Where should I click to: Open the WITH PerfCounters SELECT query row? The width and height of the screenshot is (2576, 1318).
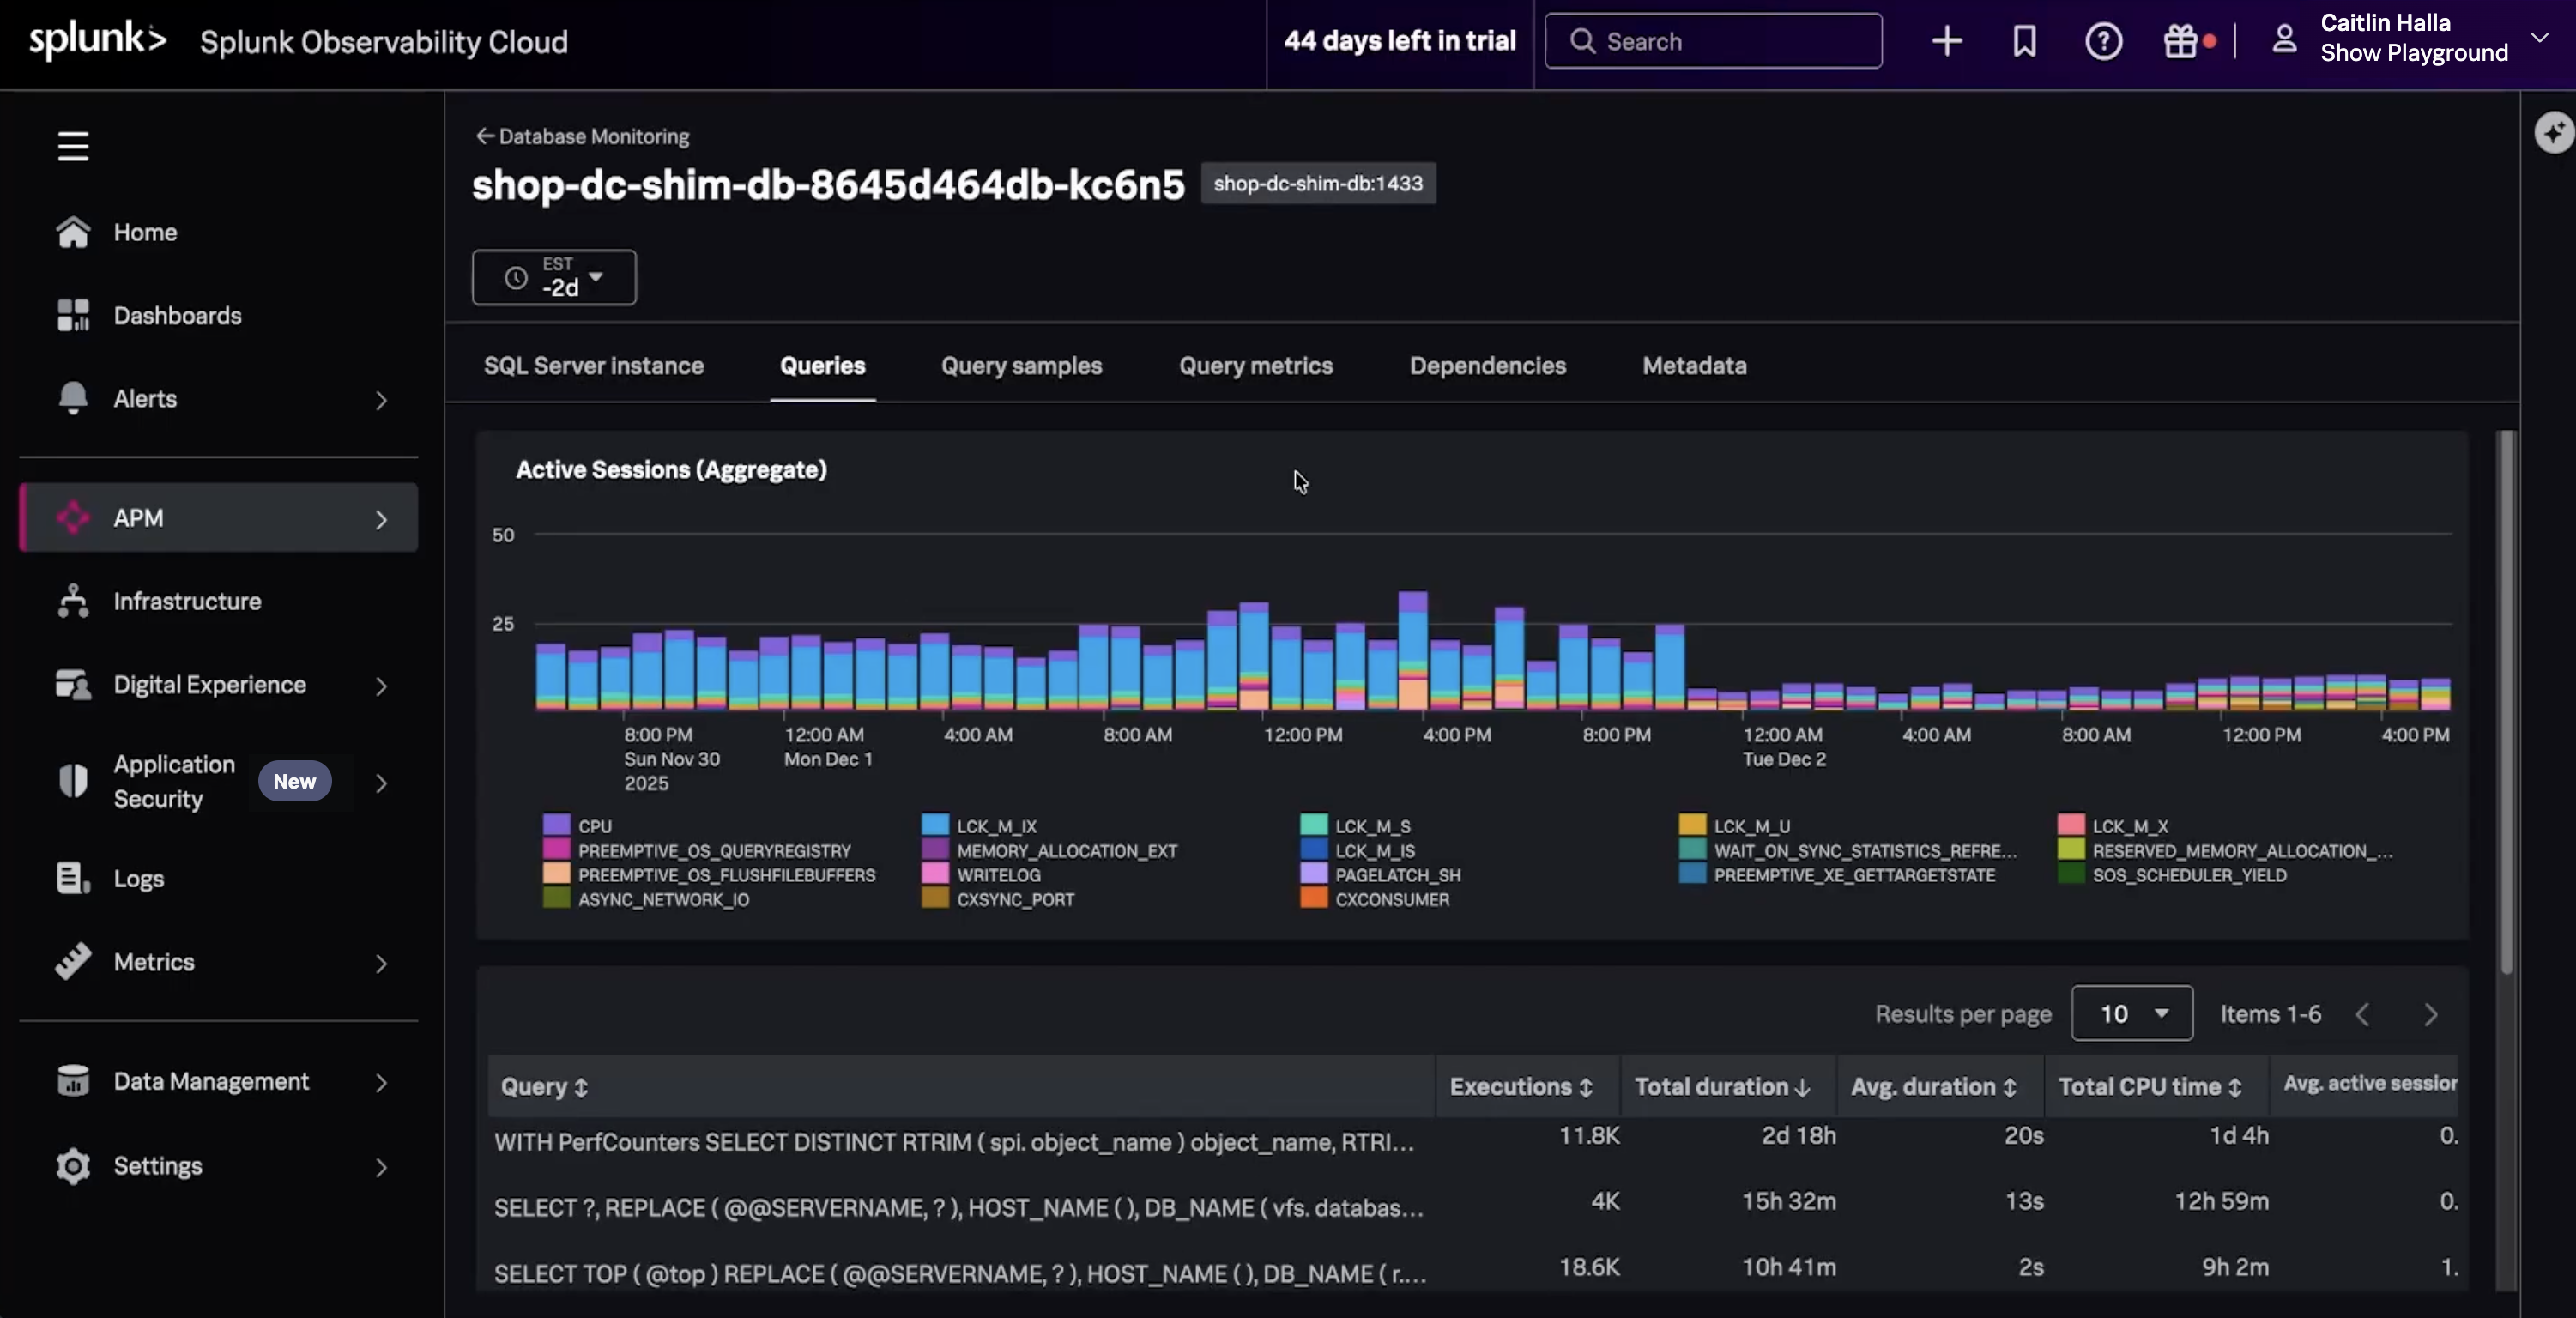pyautogui.click(x=1472, y=1141)
